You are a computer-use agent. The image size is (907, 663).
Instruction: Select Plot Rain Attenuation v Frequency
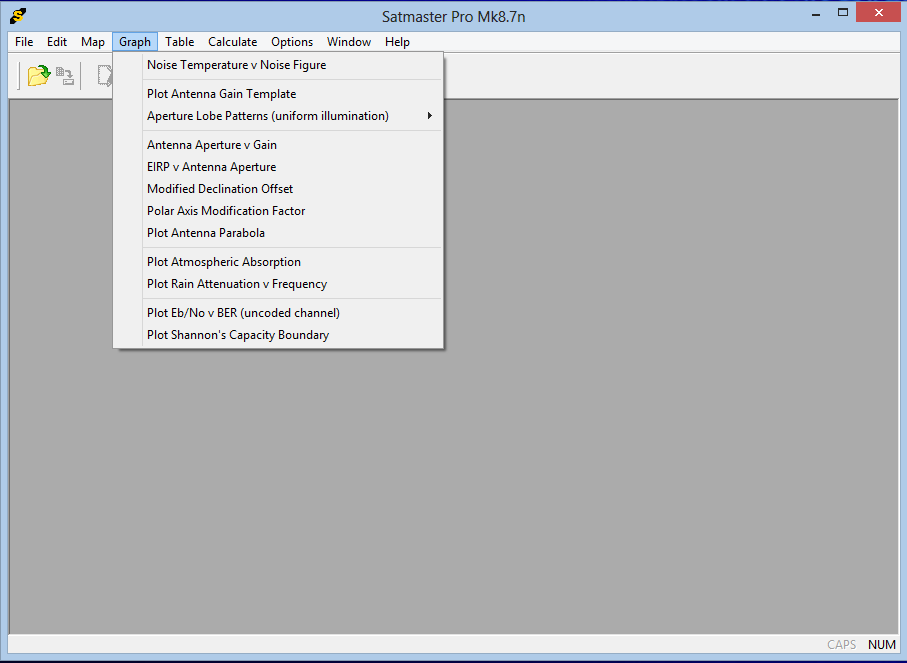278,283
